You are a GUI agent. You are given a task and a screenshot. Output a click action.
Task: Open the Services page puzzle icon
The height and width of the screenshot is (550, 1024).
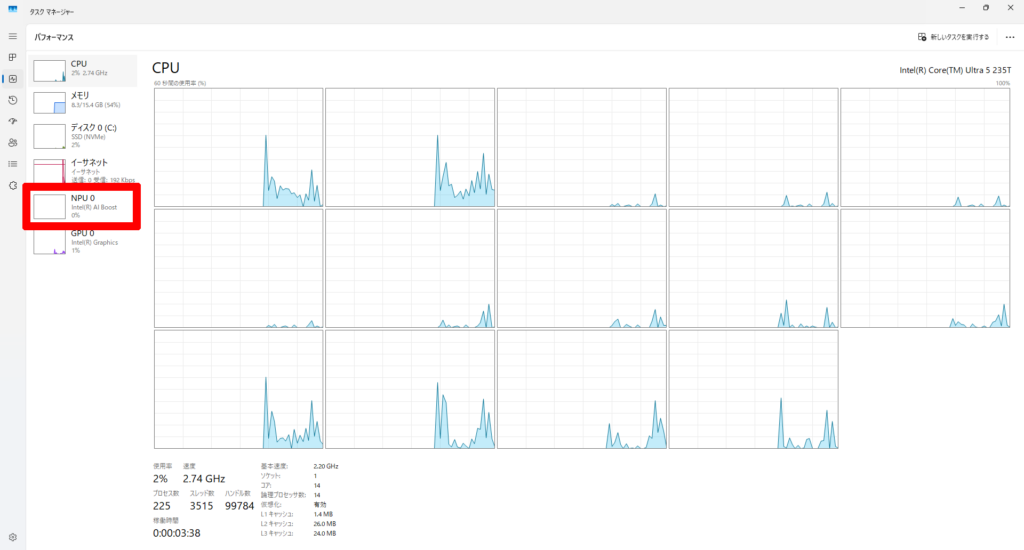tap(13, 185)
